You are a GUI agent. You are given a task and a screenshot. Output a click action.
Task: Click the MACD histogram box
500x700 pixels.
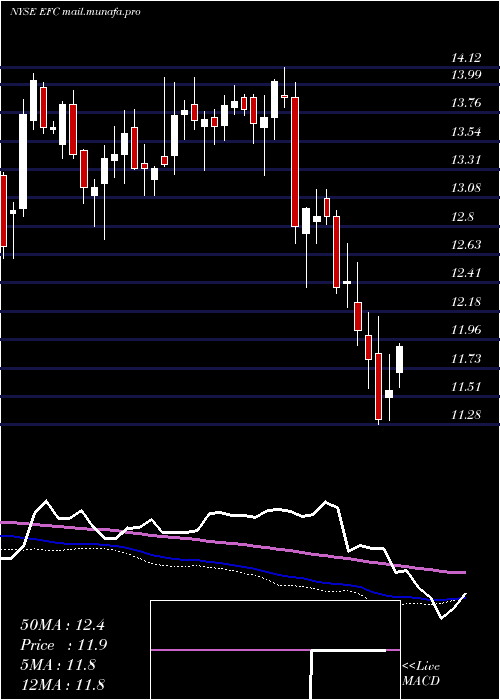pyautogui.click(x=275, y=650)
